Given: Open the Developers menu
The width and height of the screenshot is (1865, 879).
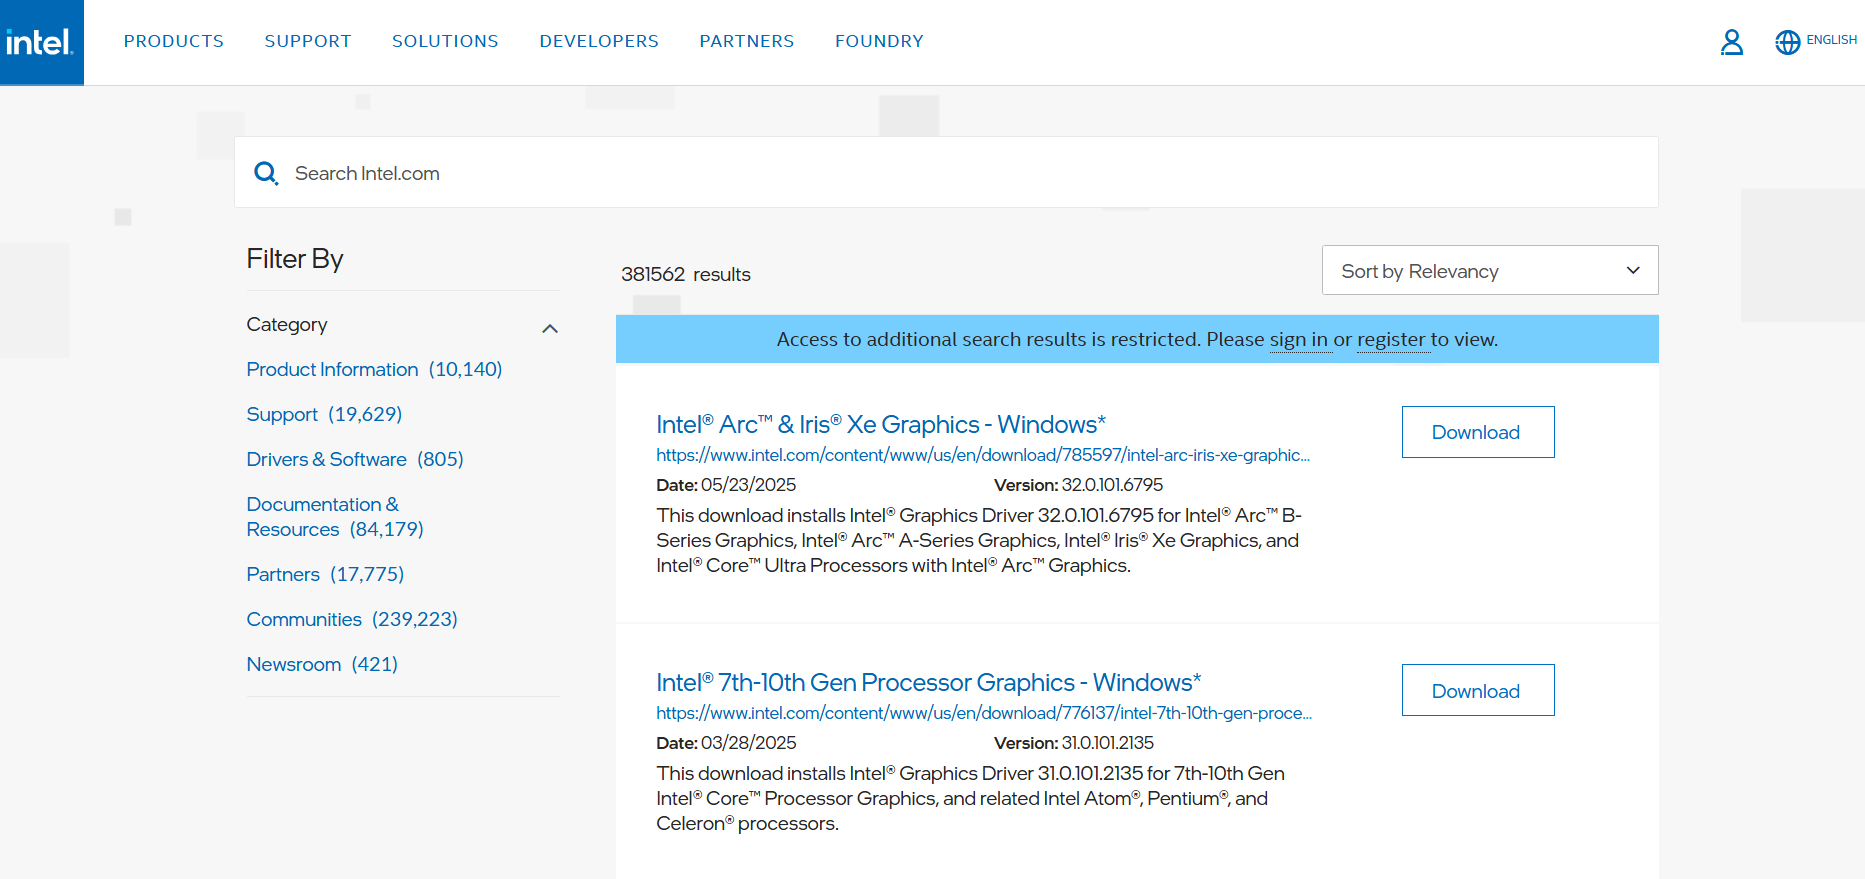Looking at the screenshot, I should 599,41.
